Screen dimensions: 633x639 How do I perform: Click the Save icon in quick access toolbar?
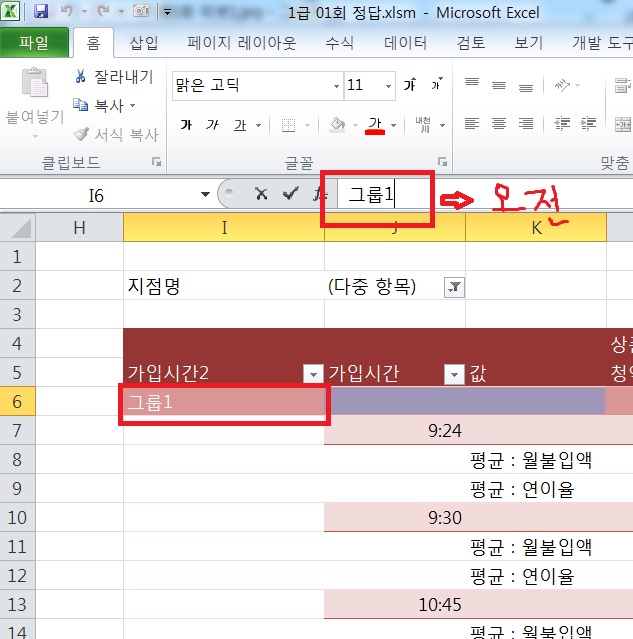pyautogui.click(x=41, y=13)
